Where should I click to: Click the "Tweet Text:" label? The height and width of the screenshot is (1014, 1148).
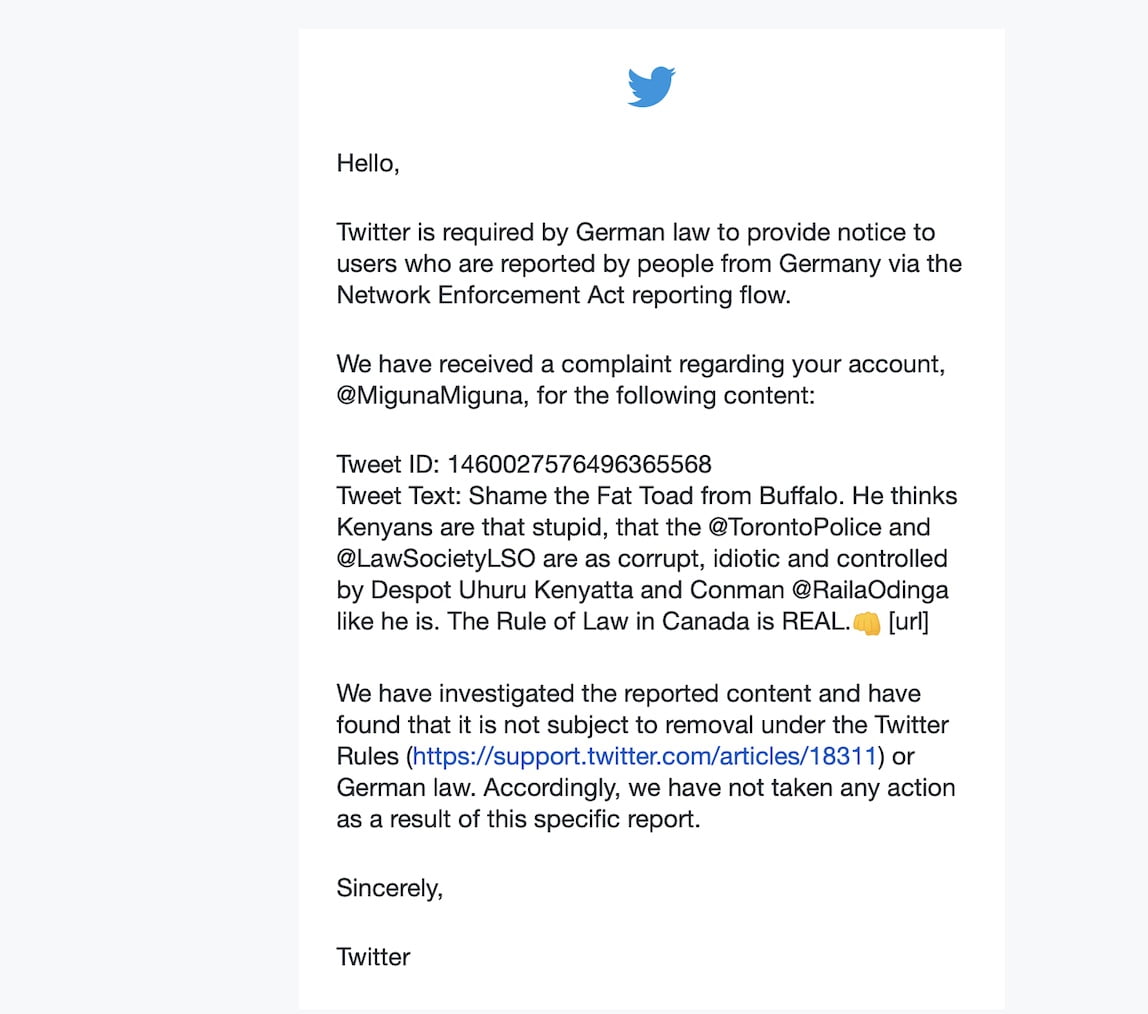click(399, 496)
